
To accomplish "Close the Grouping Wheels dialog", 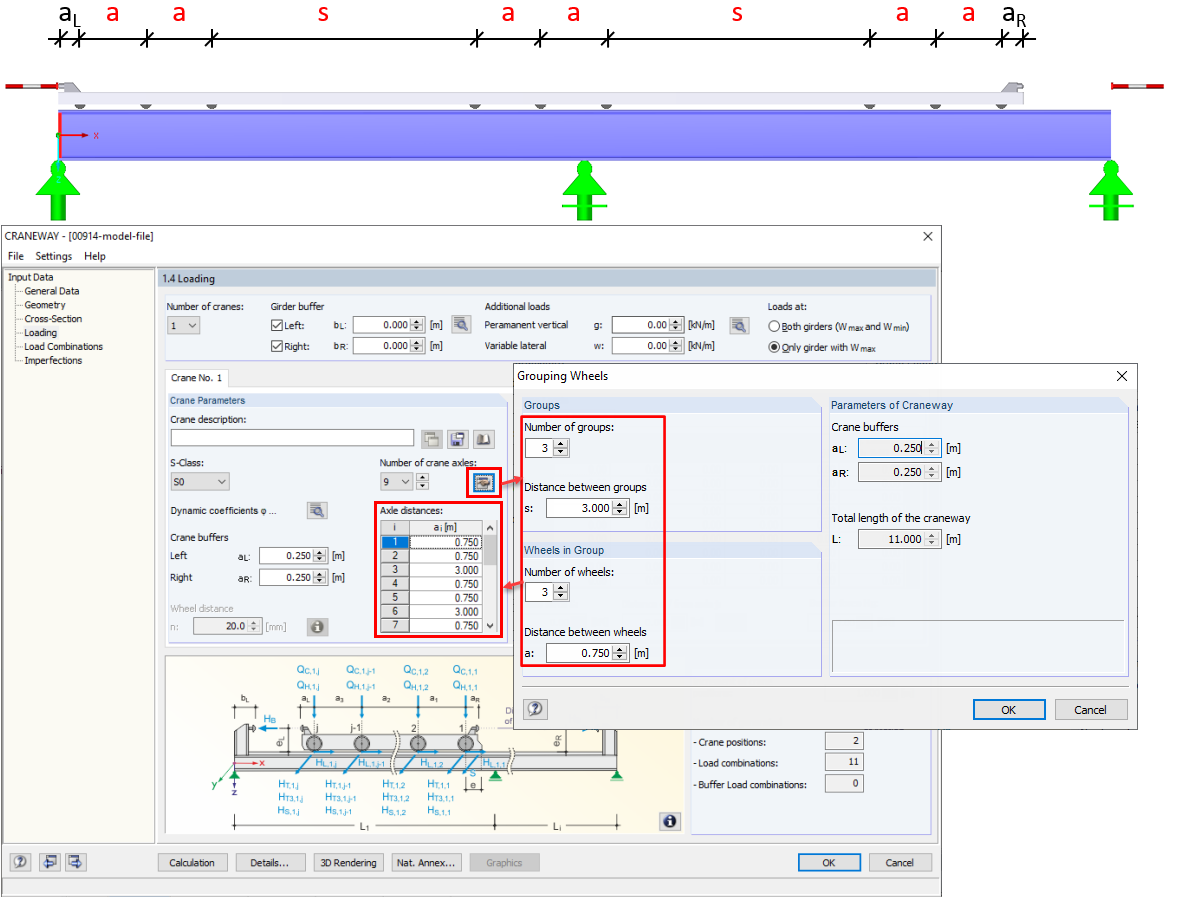I will tap(1122, 376).
